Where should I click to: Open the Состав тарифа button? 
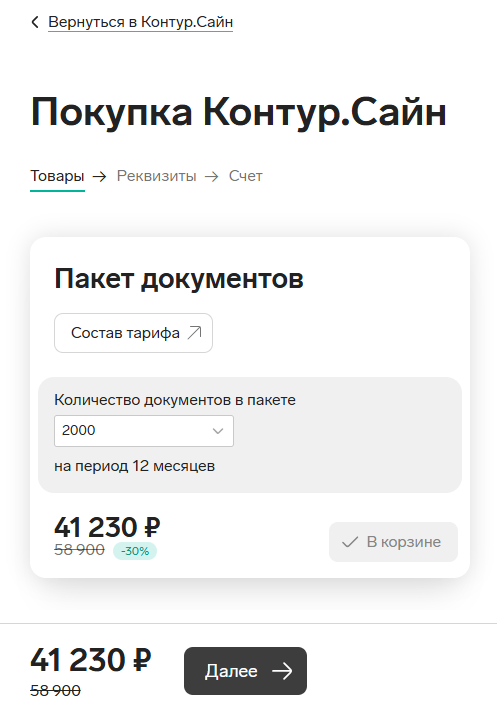click(x=133, y=333)
